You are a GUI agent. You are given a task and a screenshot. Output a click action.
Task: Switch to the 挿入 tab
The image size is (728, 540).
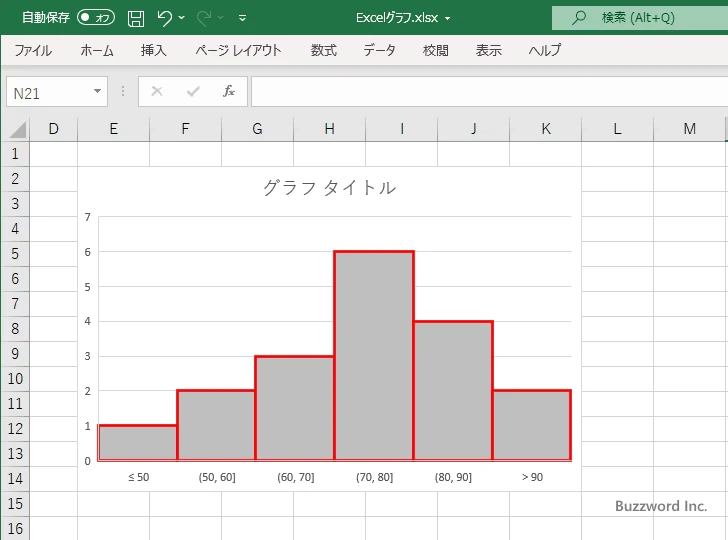click(154, 50)
